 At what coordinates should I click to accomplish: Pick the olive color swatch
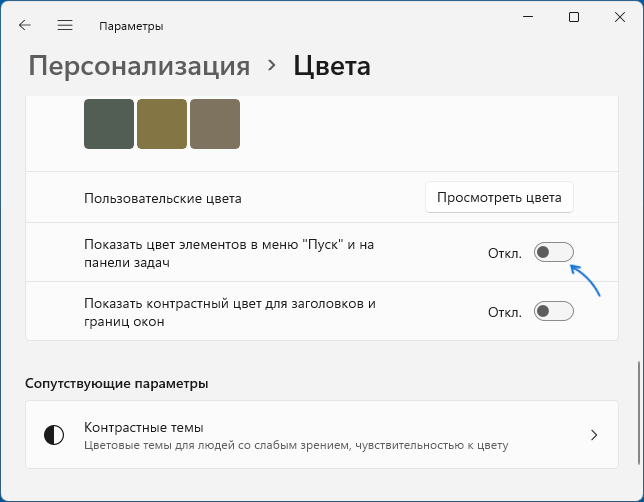point(162,124)
